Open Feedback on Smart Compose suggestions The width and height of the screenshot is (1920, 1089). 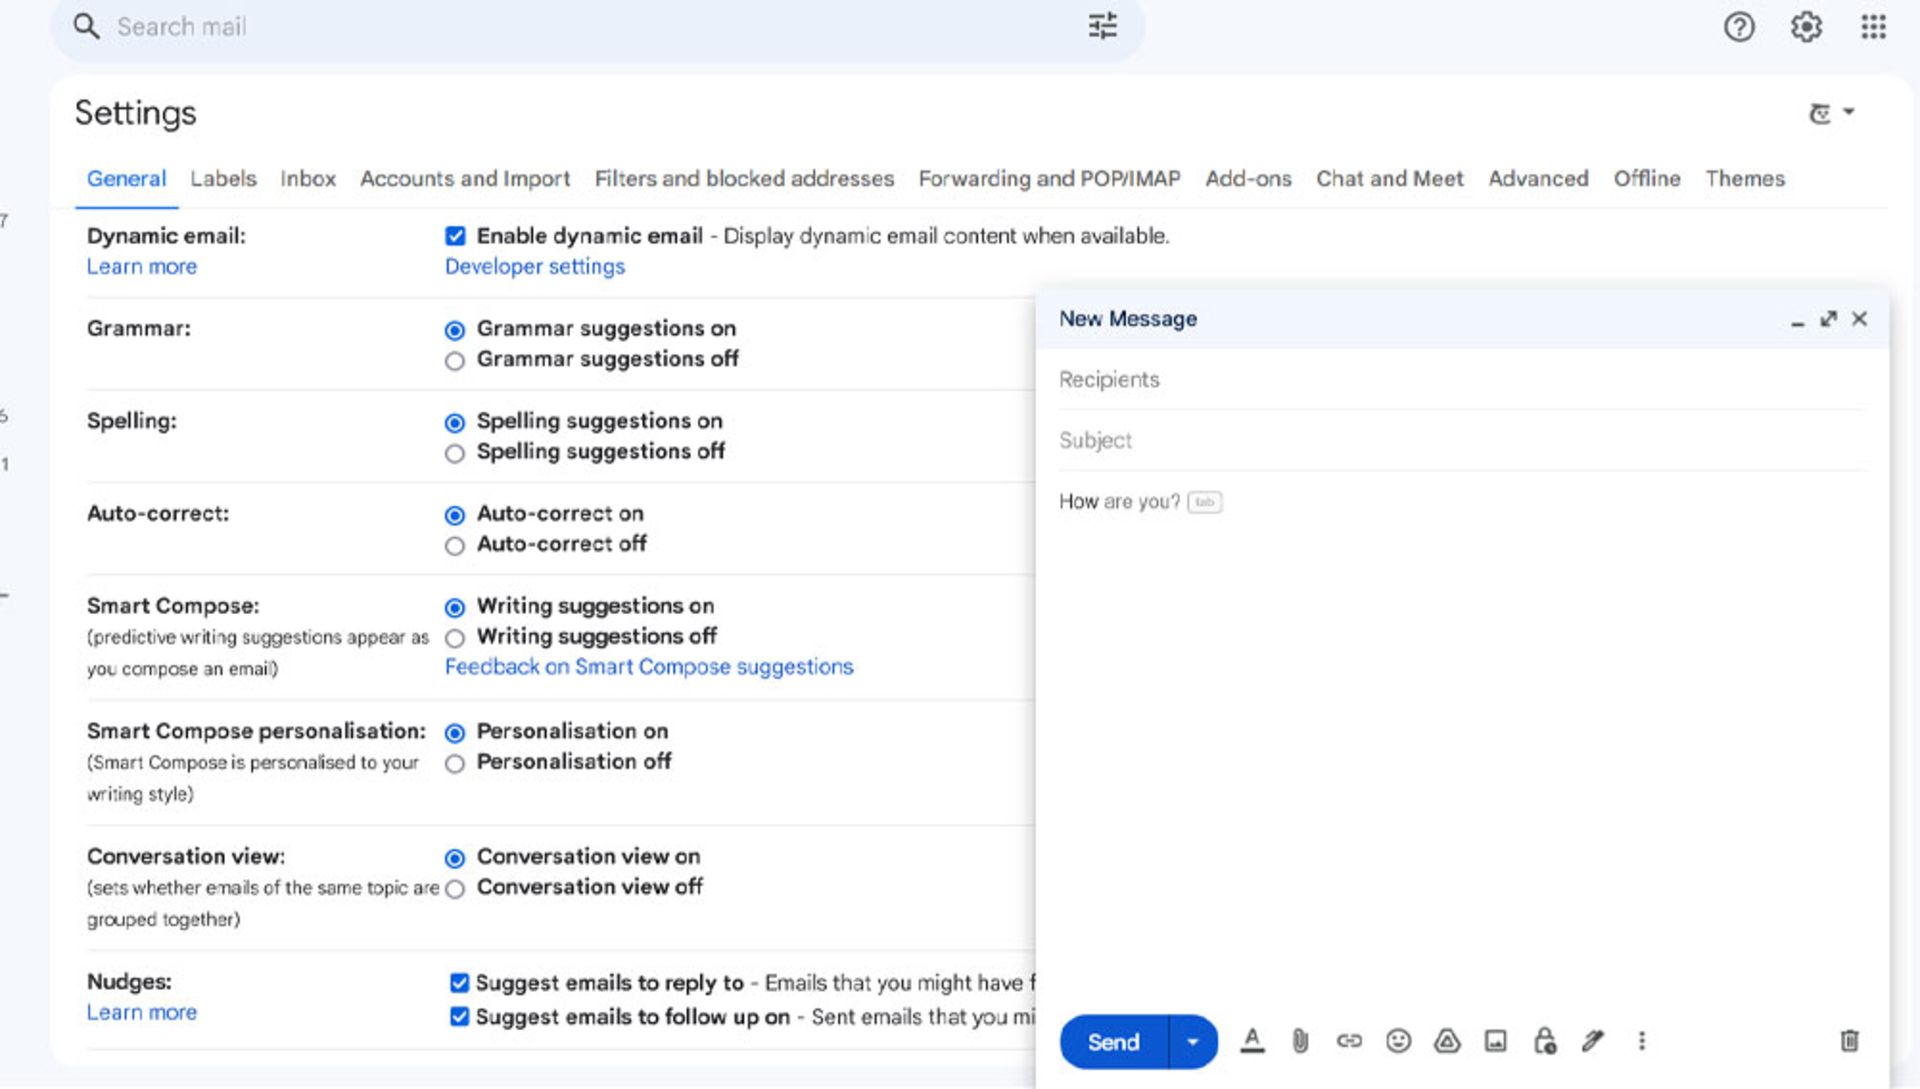pos(649,667)
